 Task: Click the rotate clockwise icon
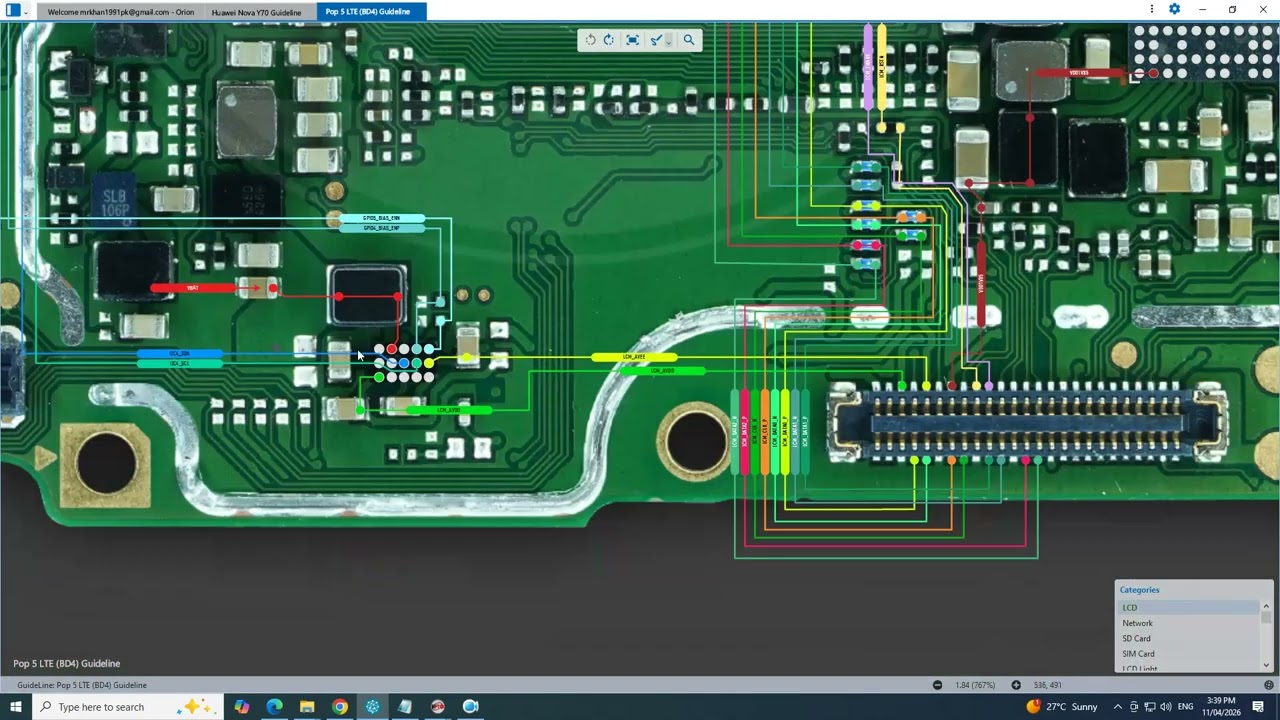coord(609,40)
